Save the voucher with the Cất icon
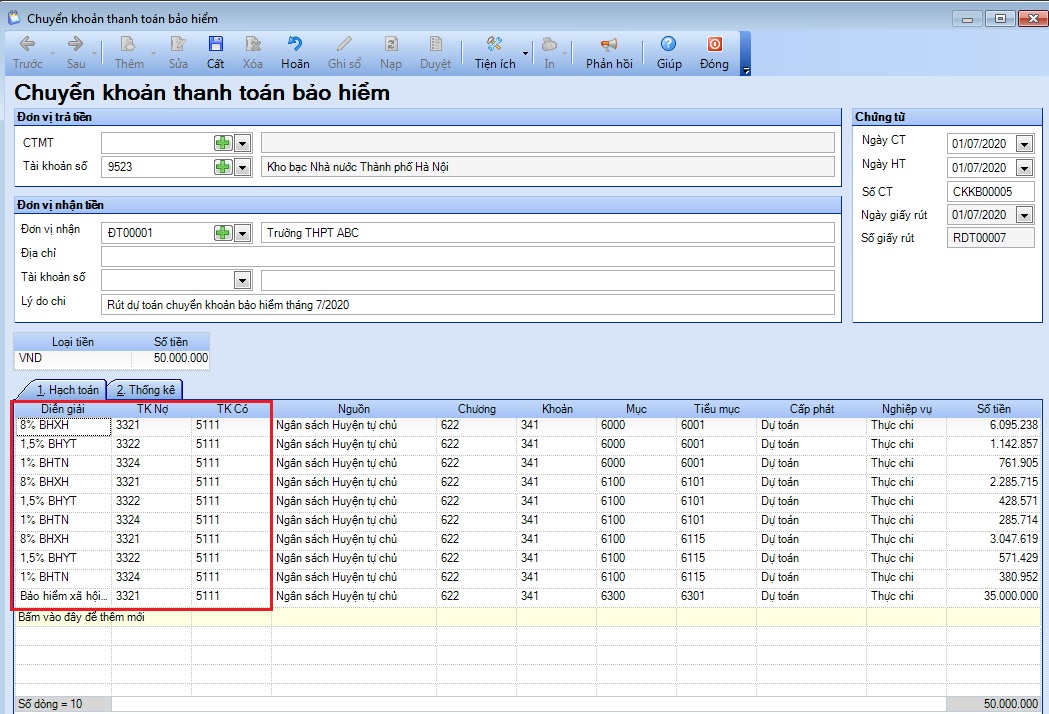1049x714 pixels. (215, 44)
